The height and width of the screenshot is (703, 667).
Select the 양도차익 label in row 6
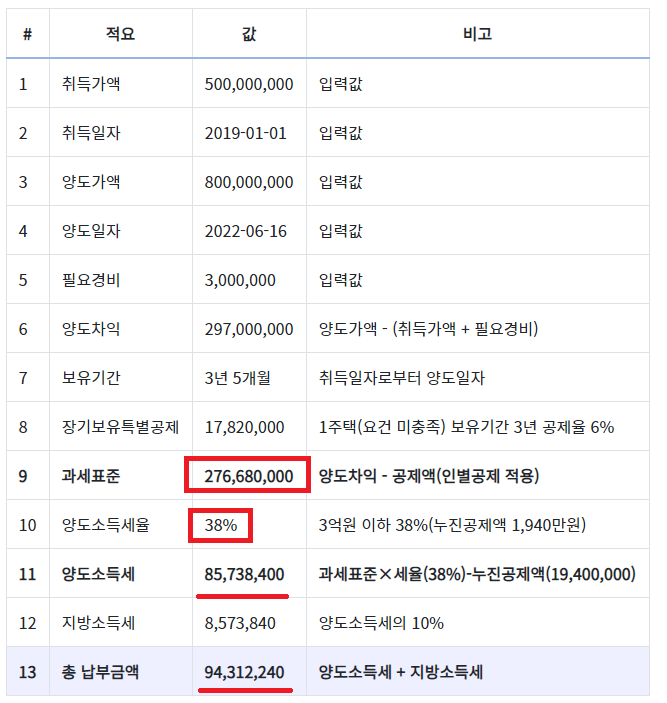91,329
